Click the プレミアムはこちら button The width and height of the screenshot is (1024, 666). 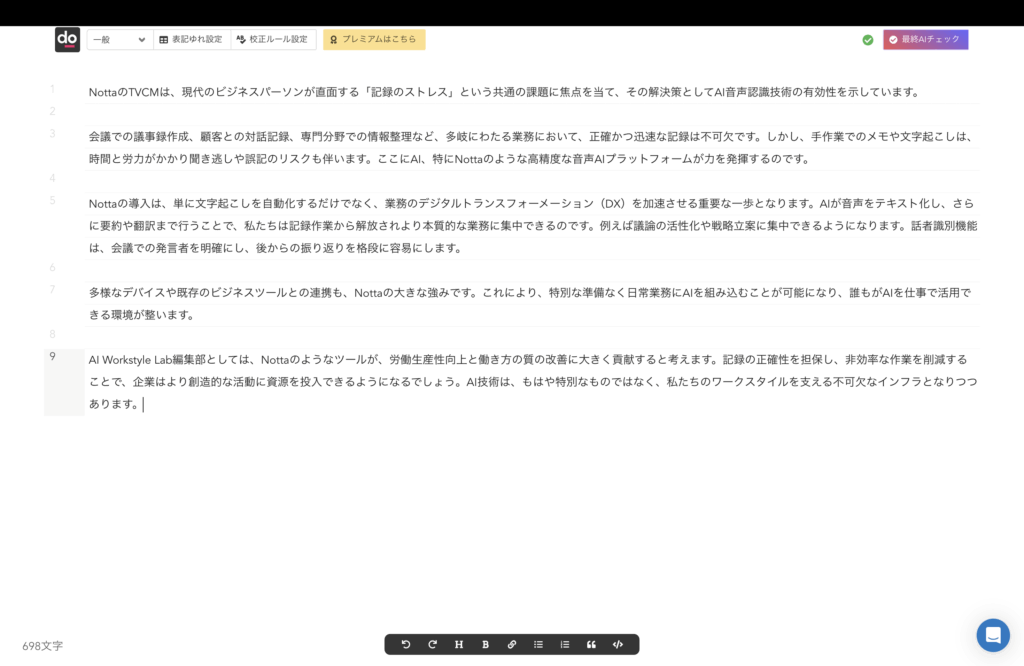point(374,40)
